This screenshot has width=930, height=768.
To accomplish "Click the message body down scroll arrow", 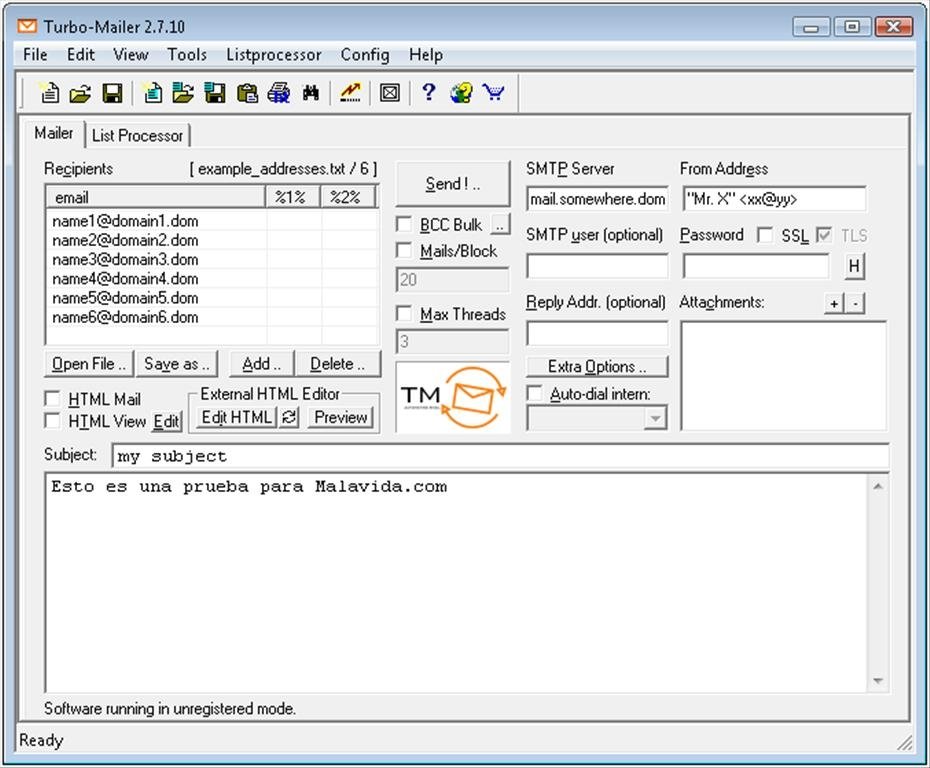I will [x=878, y=680].
